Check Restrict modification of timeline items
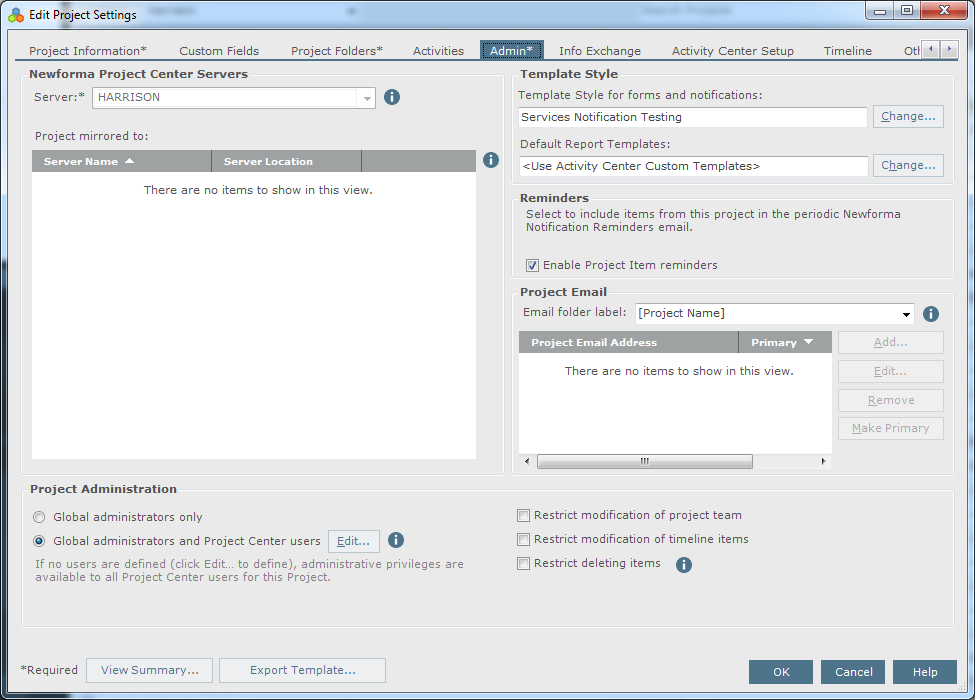975x700 pixels. click(524, 540)
